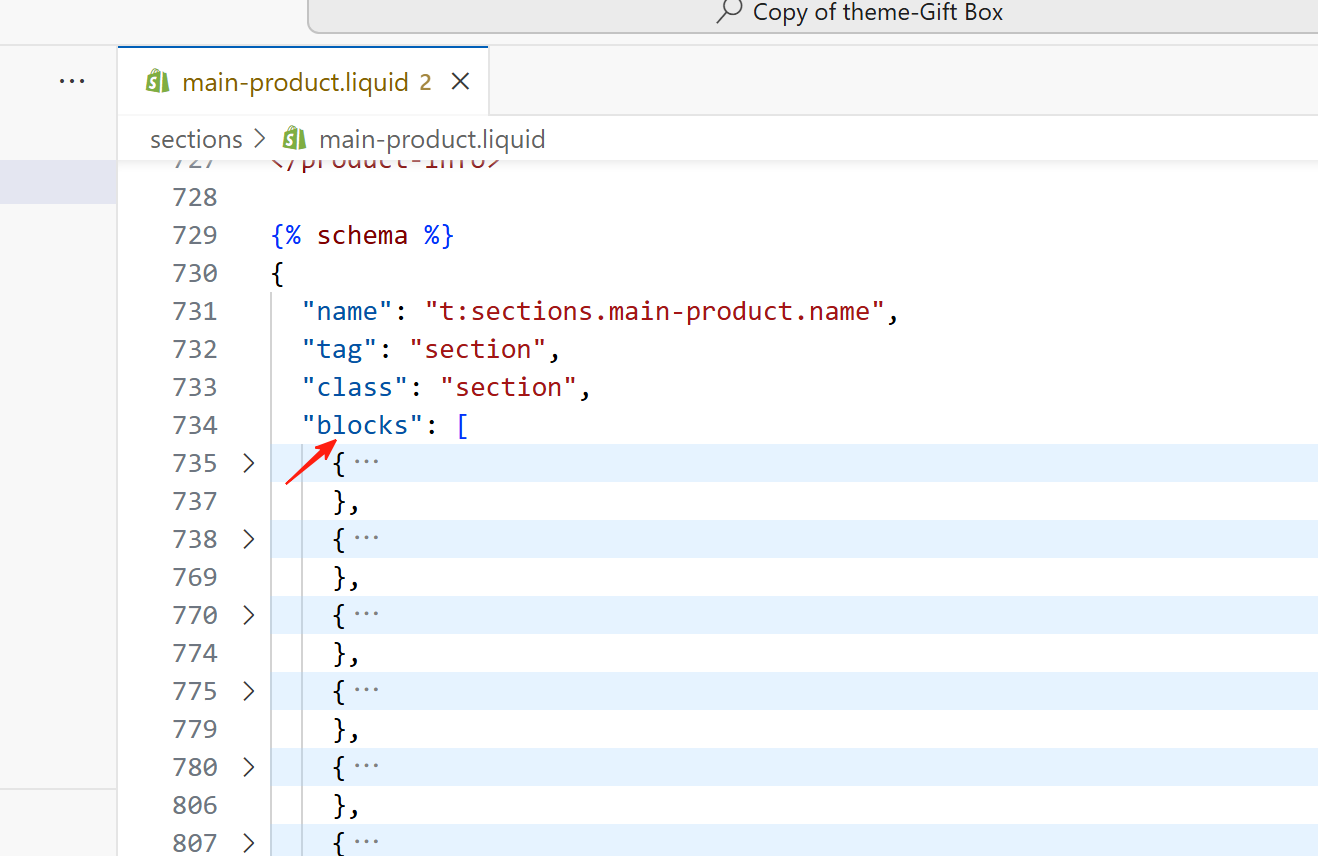Expand the fold chevron at line 780
This screenshot has width=1318, height=856.
pyautogui.click(x=249, y=767)
